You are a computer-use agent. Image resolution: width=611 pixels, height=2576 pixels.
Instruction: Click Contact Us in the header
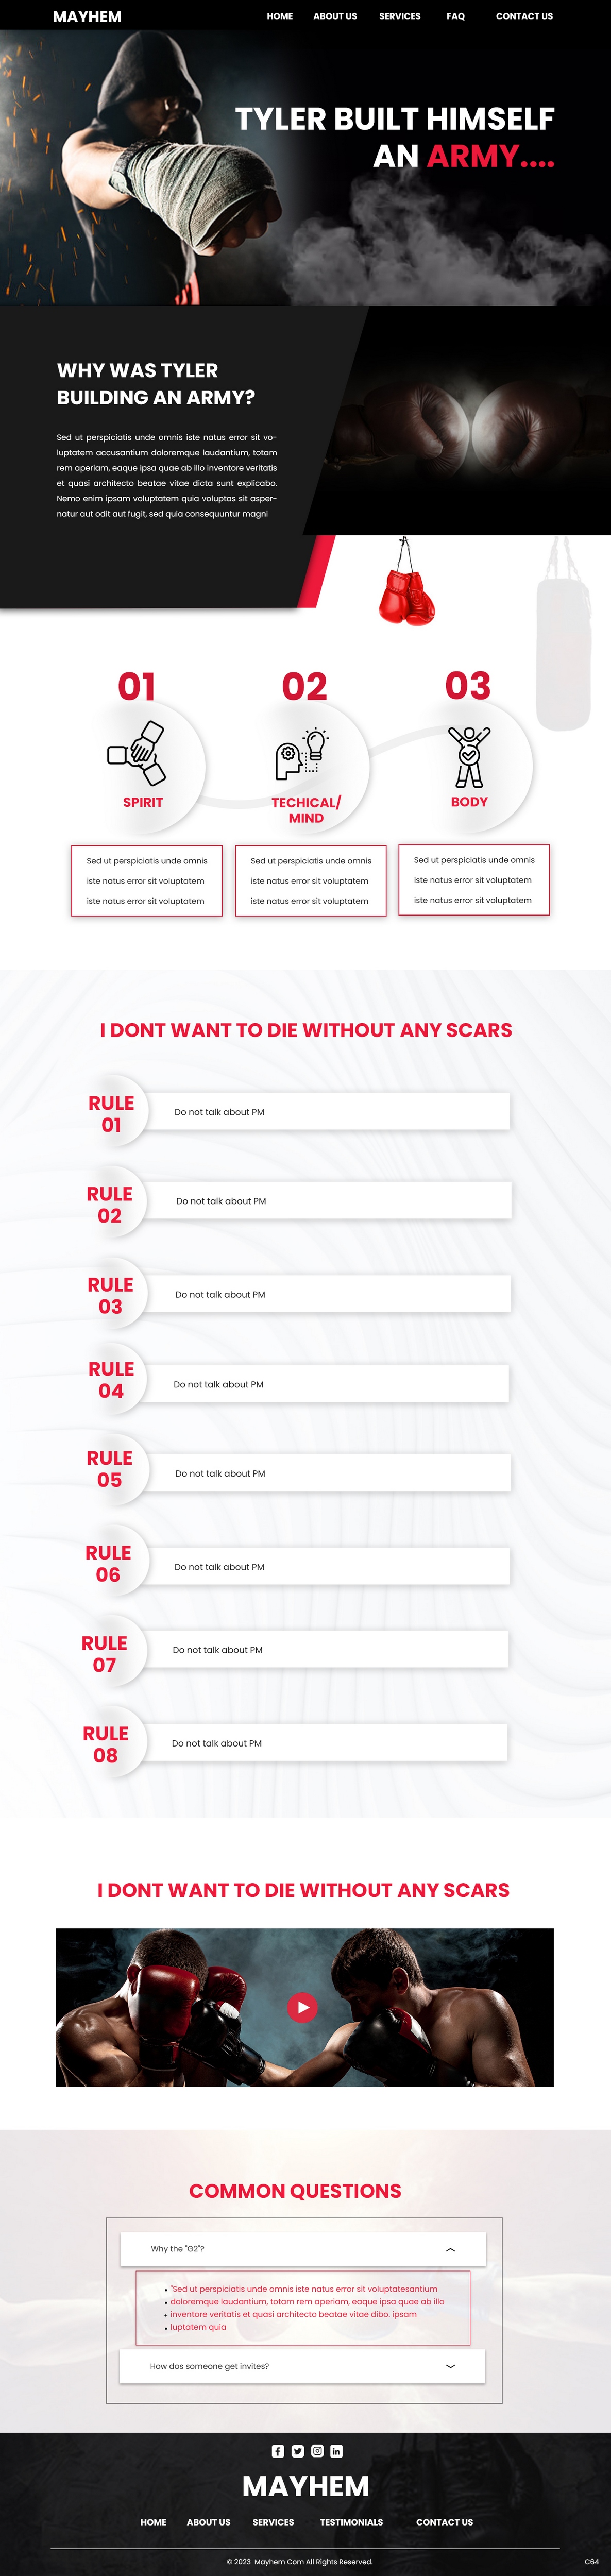(x=524, y=16)
